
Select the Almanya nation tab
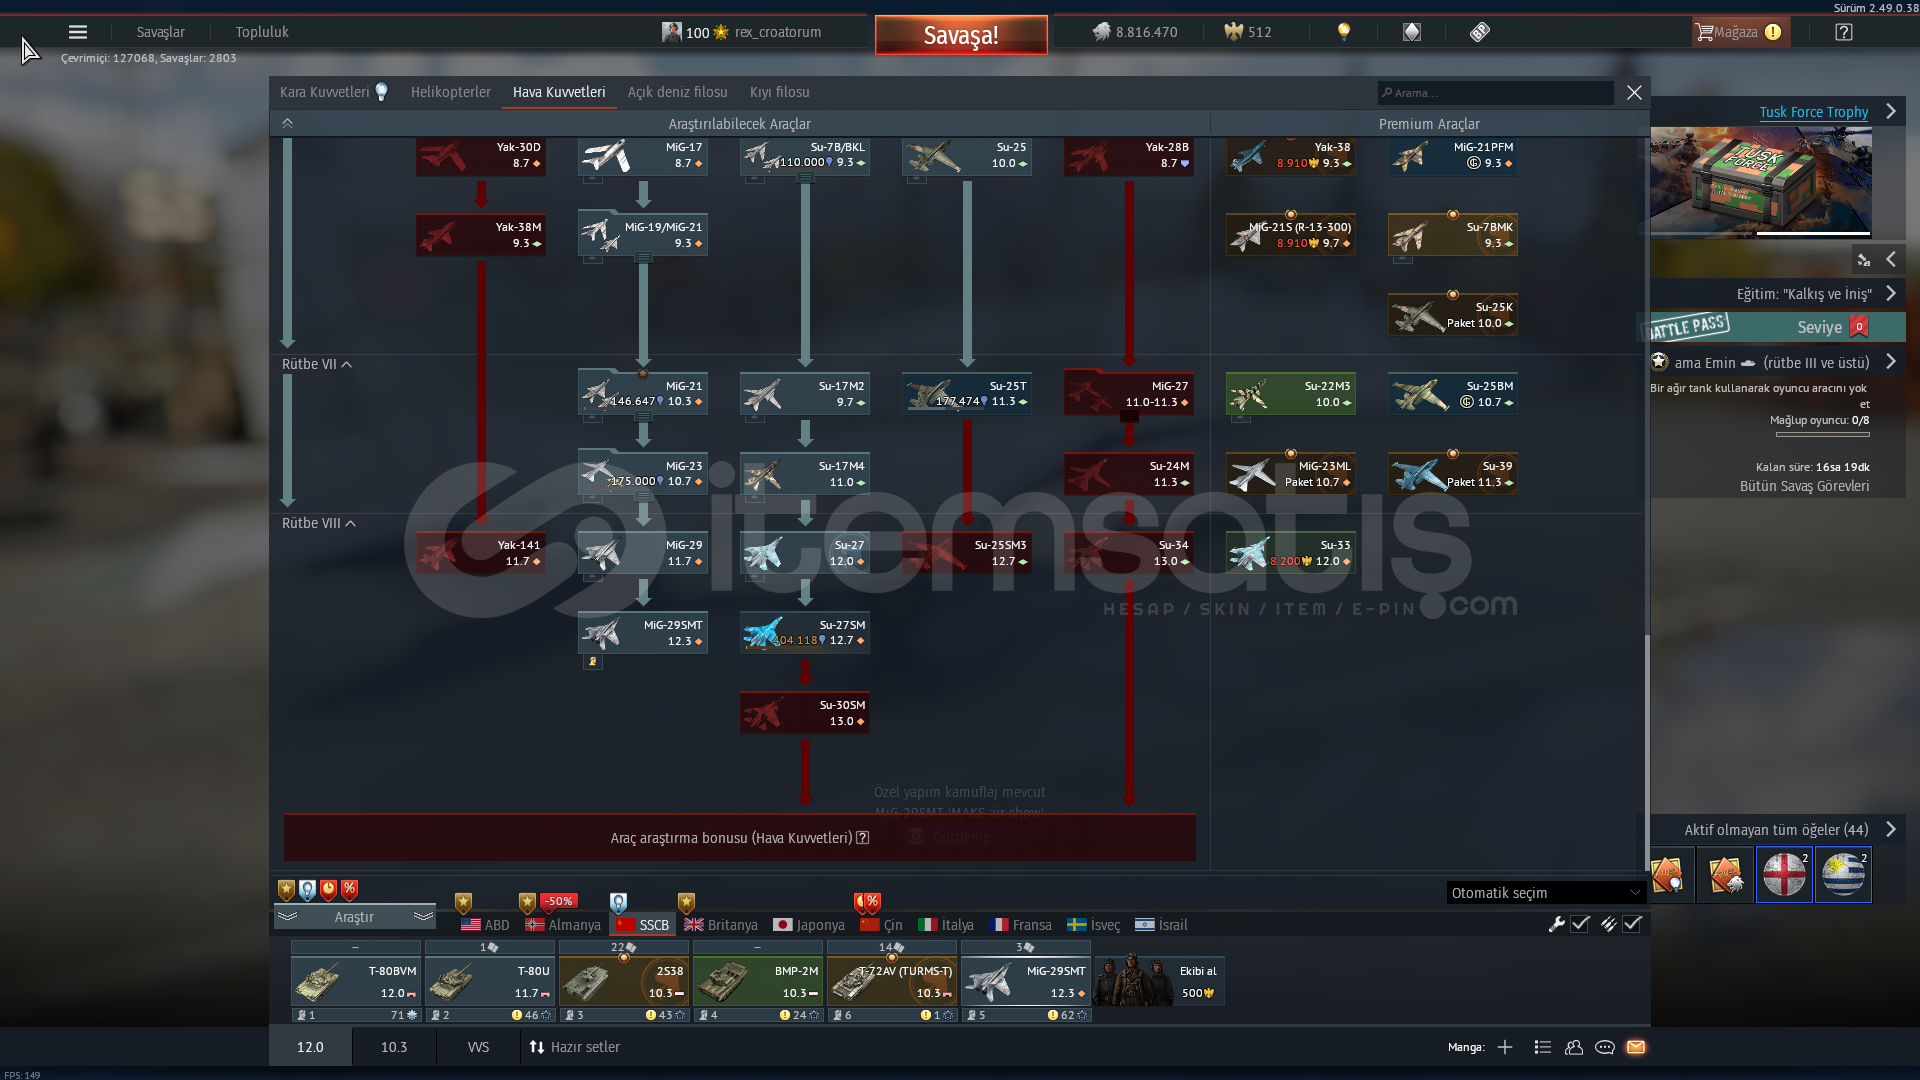point(563,925)
